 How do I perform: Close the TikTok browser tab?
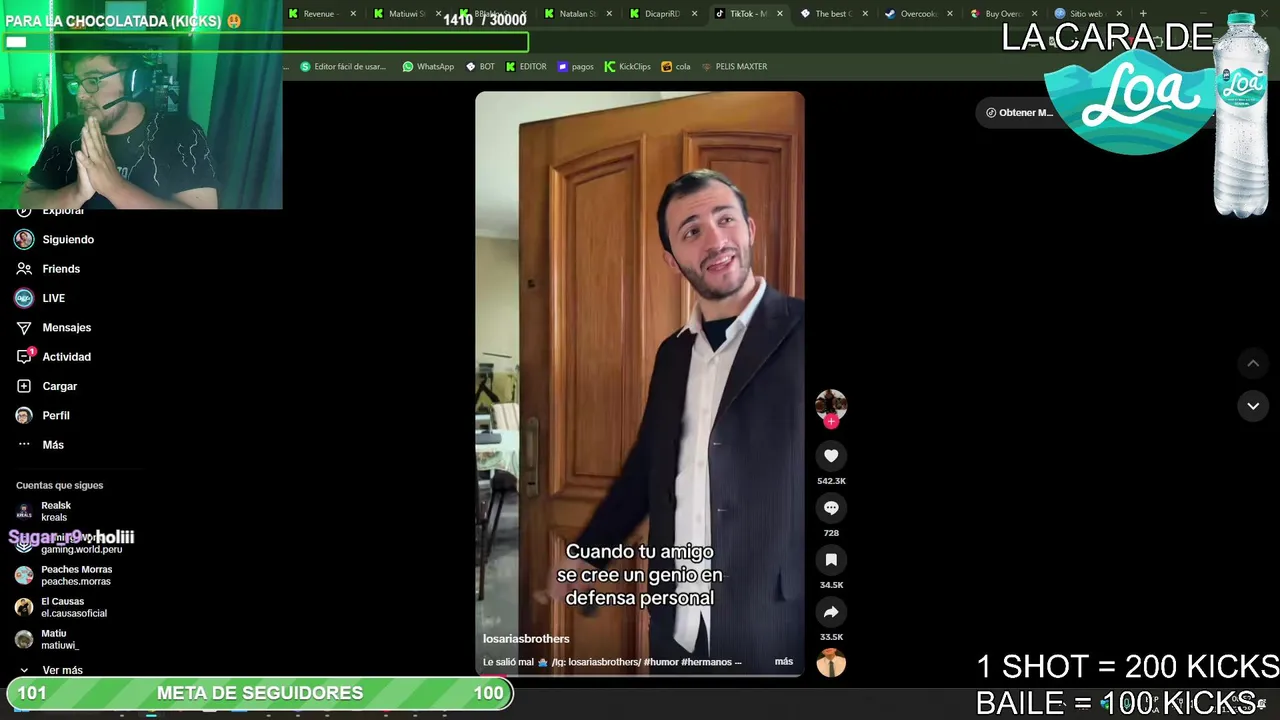(x=780, y=14)
